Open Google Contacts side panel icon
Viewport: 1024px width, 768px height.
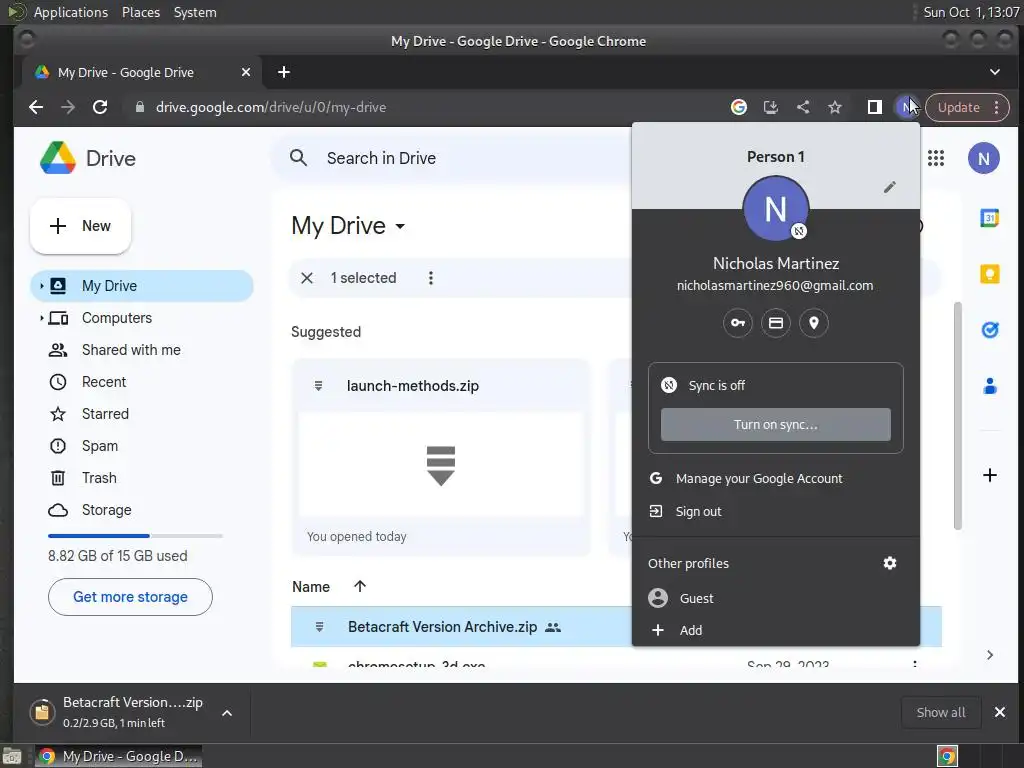tap(989, 386)
